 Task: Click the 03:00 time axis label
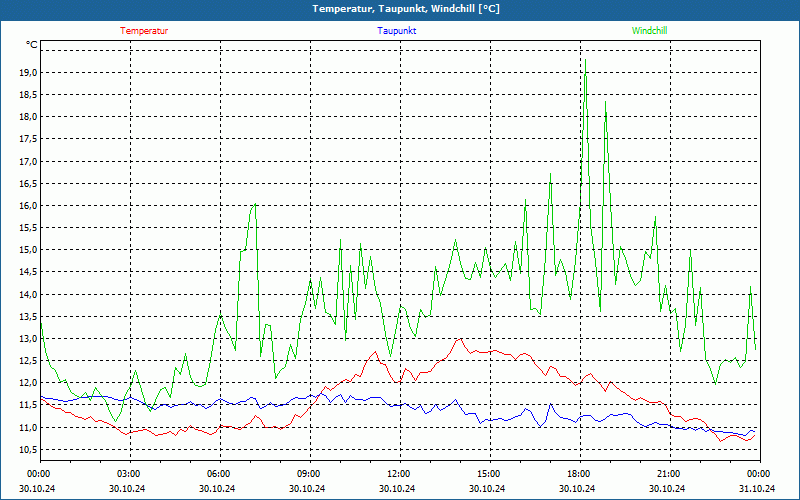(x=129, y=474)
